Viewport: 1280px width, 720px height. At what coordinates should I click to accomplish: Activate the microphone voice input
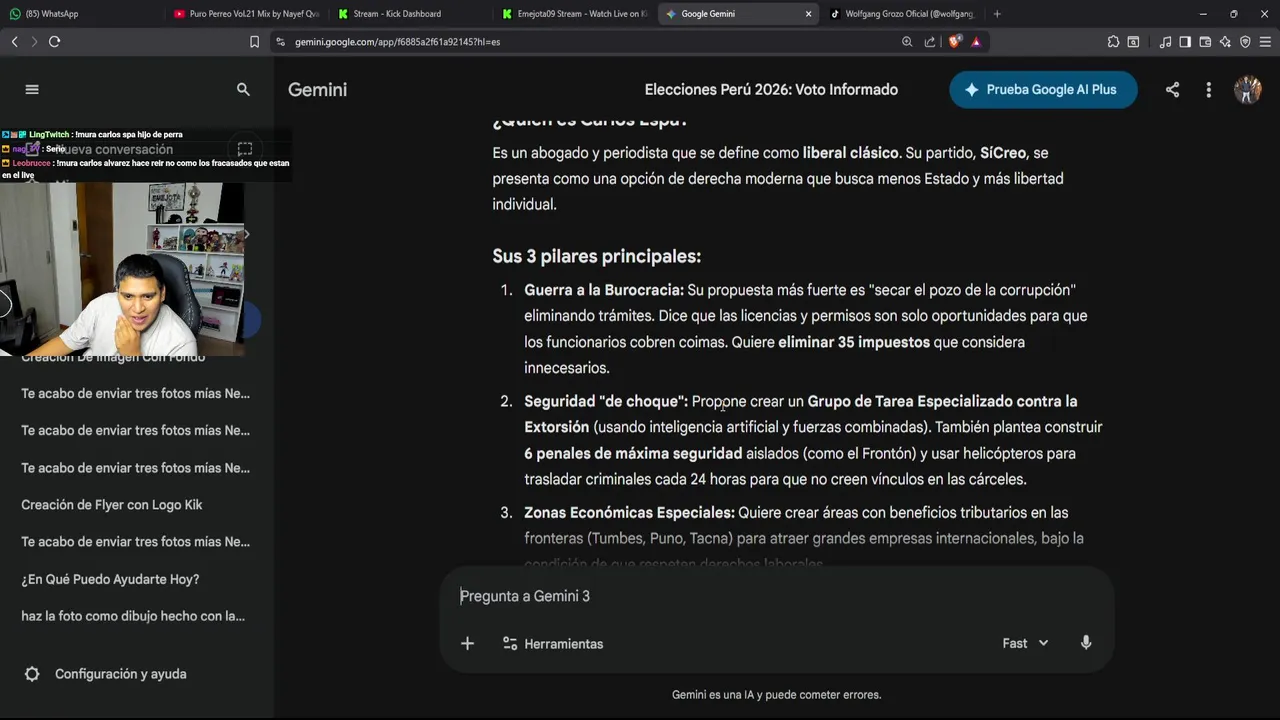pyautogui.click(x=1086, y=643)
